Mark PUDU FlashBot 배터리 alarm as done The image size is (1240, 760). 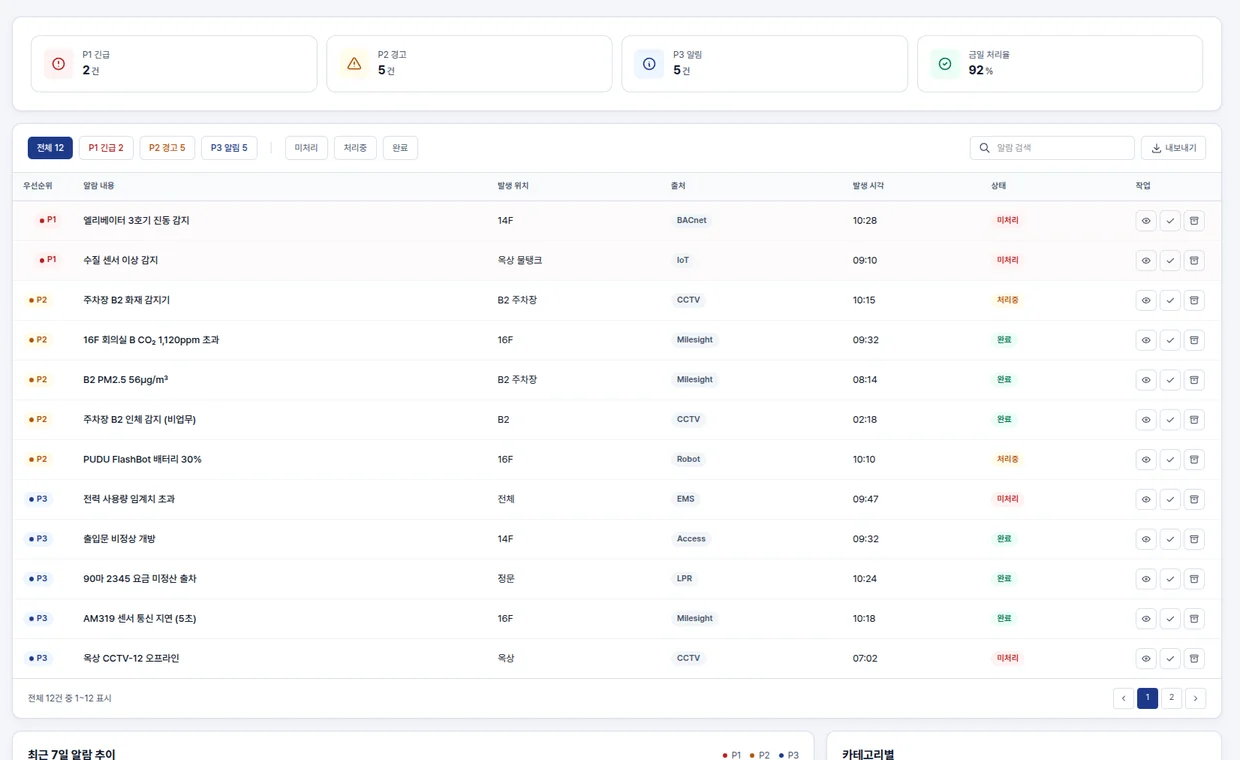[x=1170, y=459]
